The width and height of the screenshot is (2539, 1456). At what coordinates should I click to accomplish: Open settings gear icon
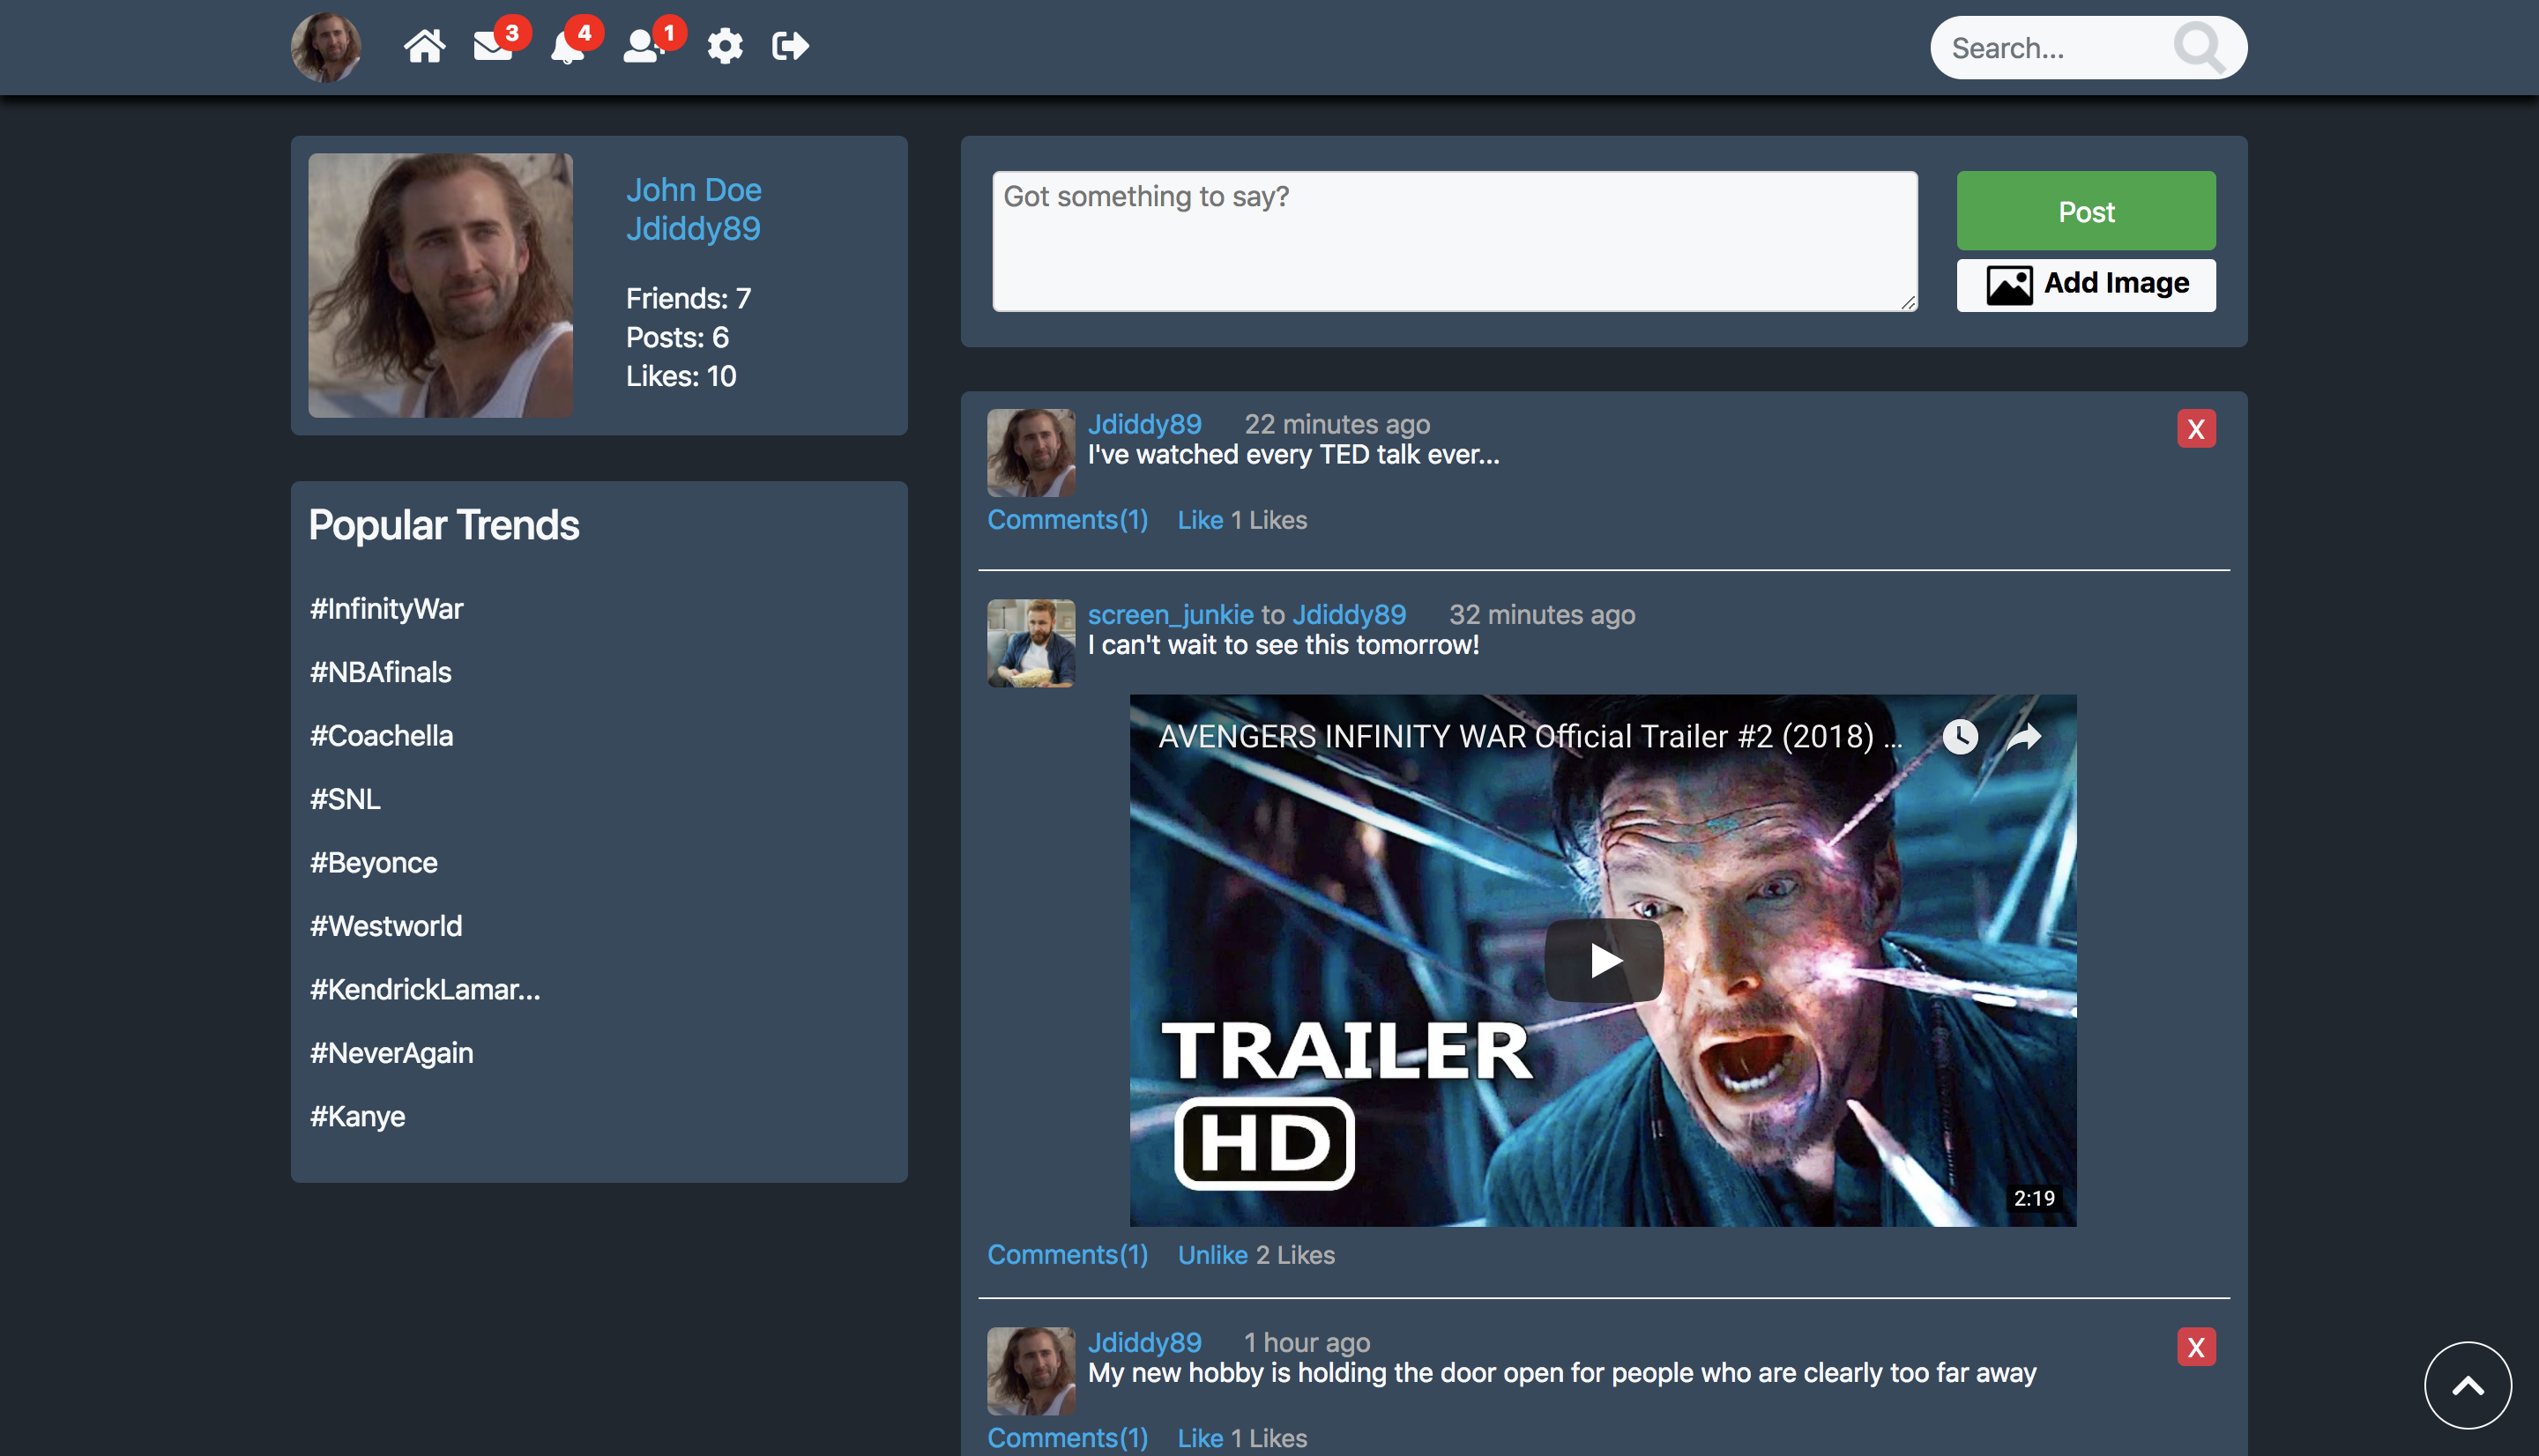coord(724,46)
